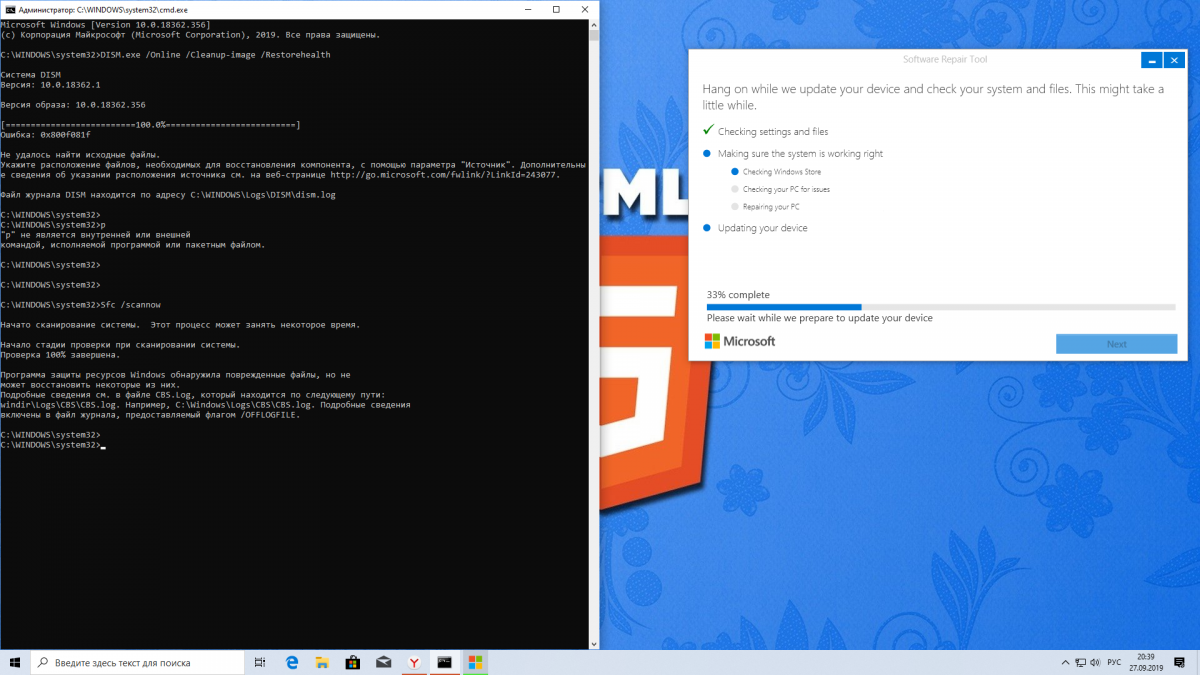Open Microsoft Store from the taskbar
1200x675 pixels.
point(352,662)
